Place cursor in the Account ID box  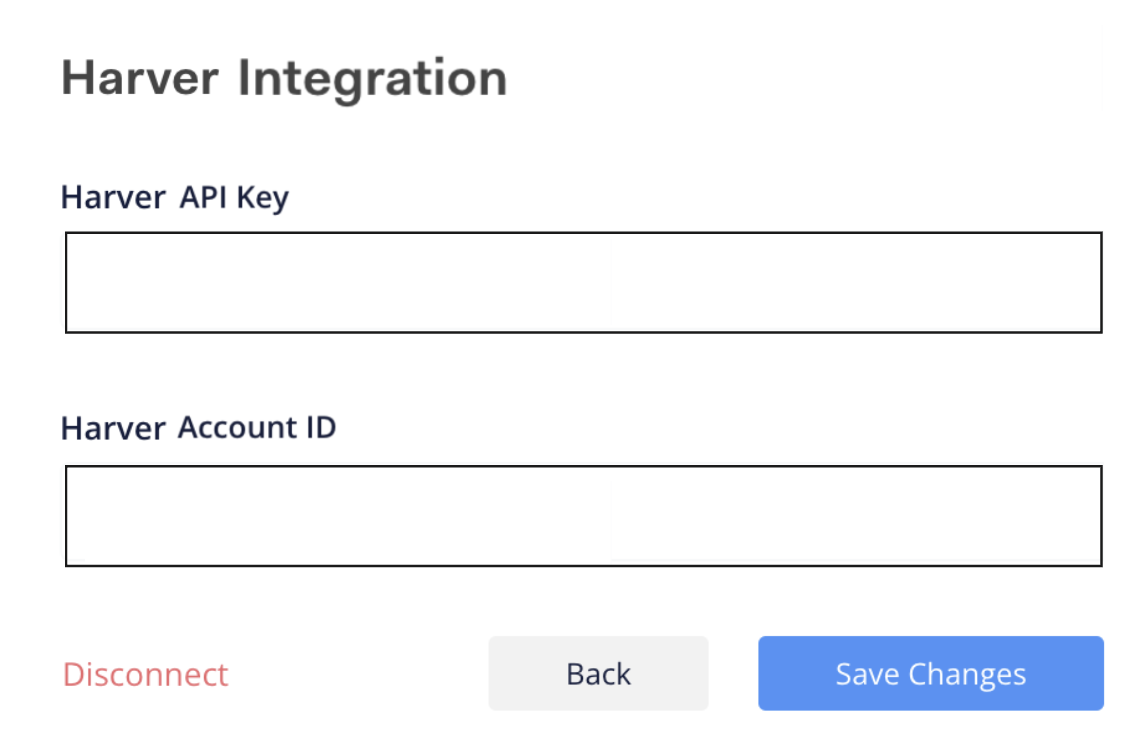pos(583,515)
